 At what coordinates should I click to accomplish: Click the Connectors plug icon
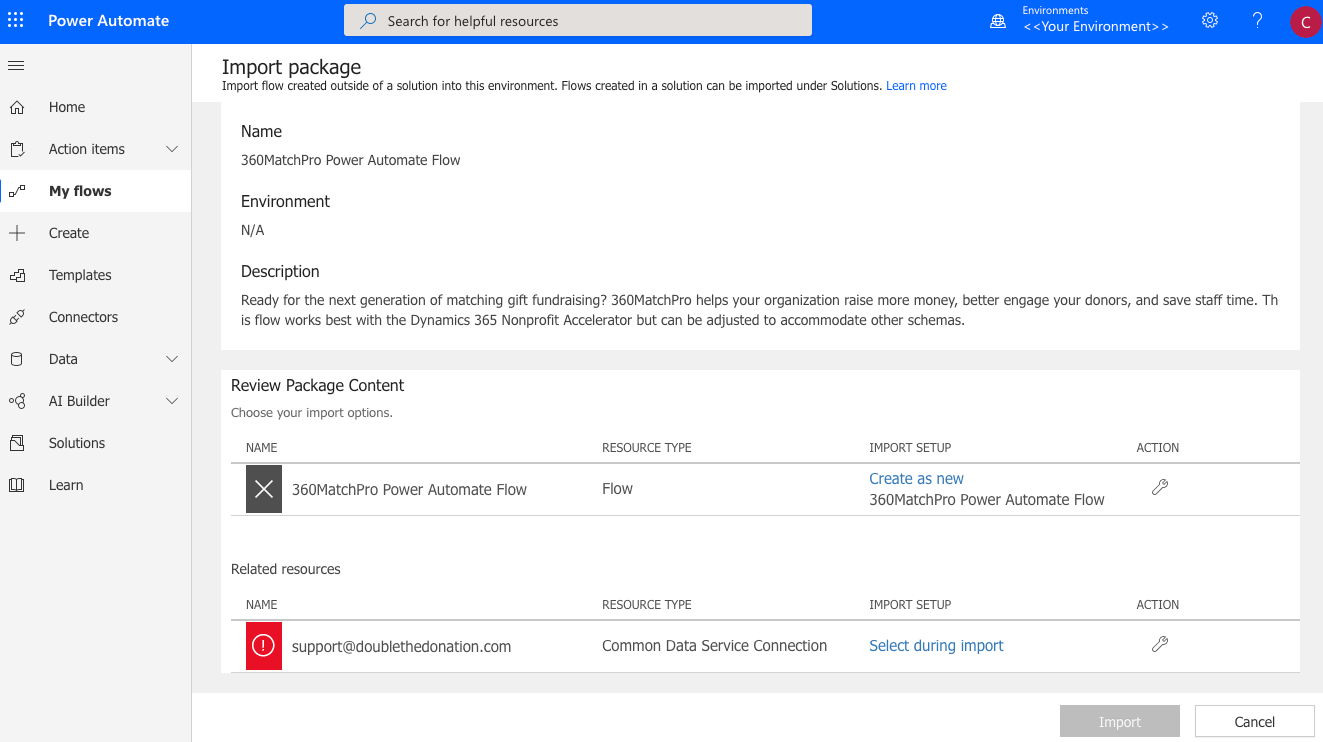click(x=16, y=317)
